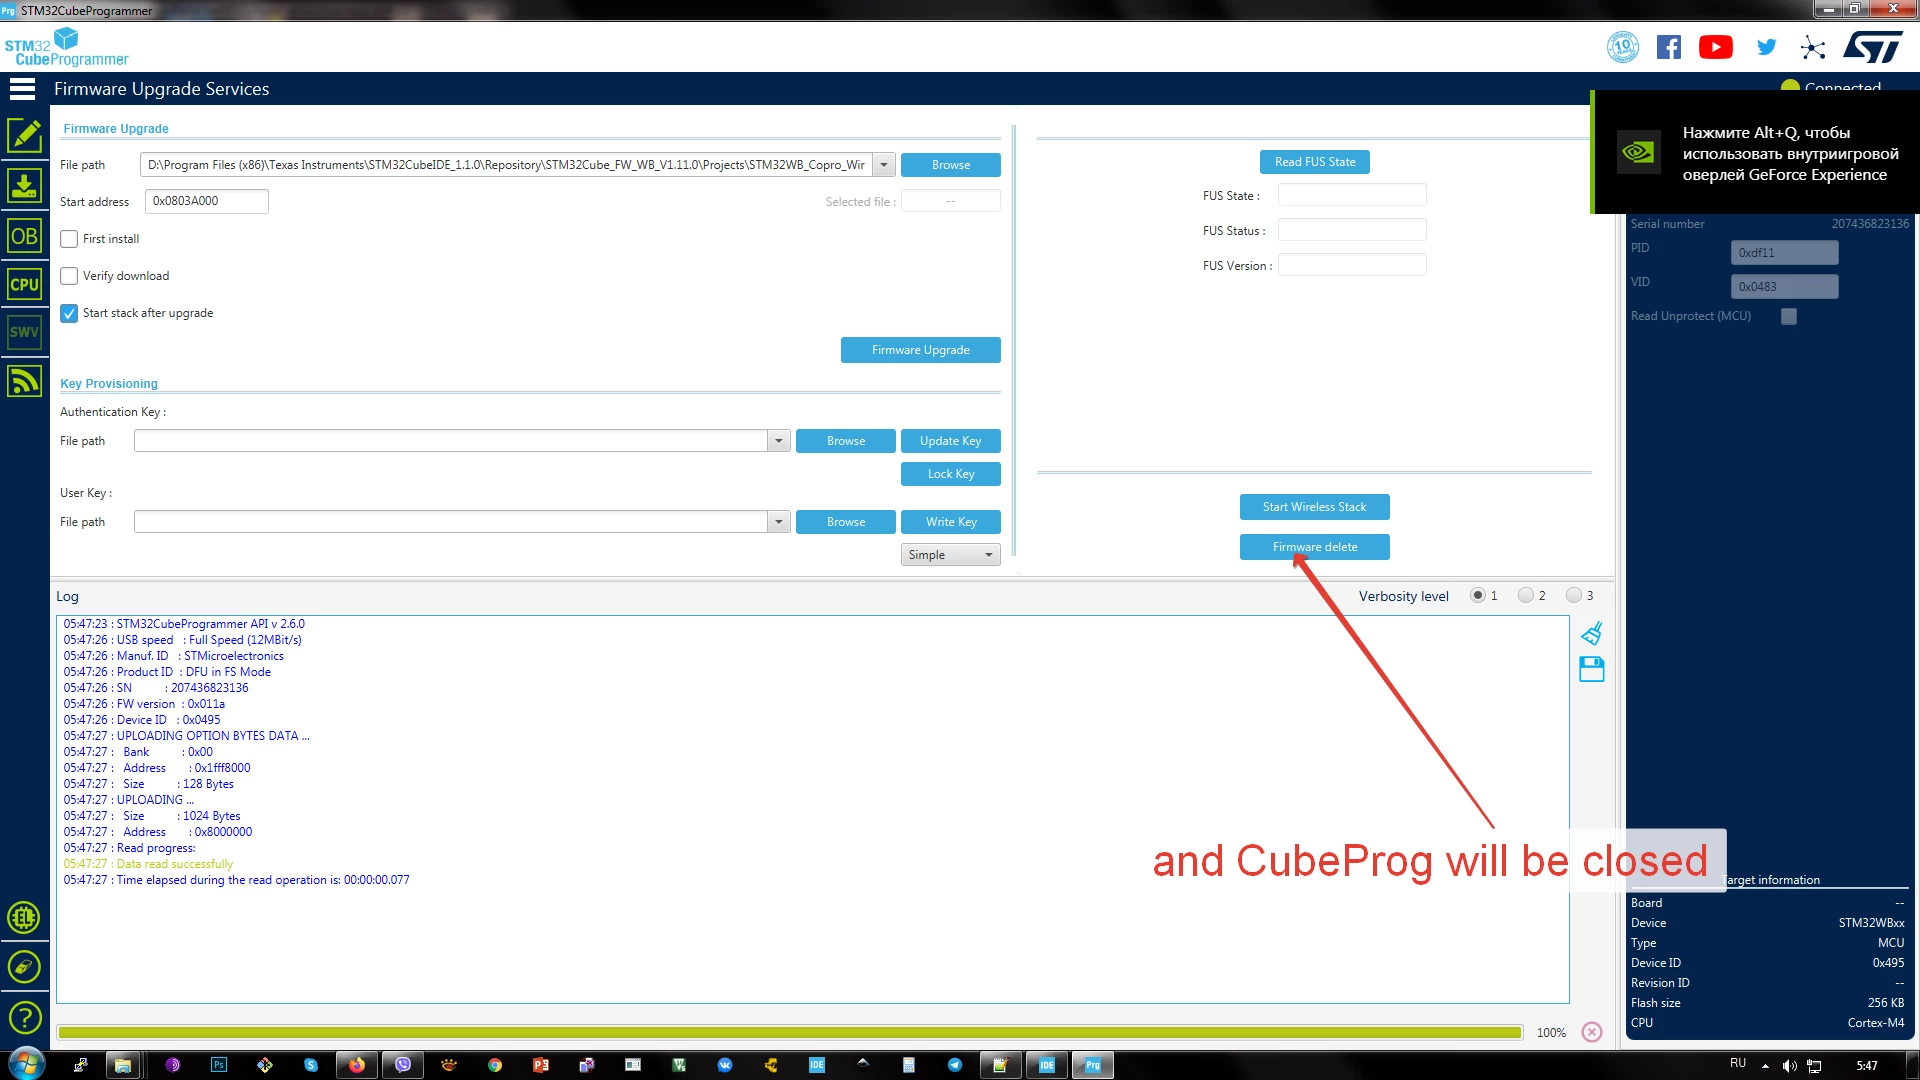This screenshot has height=1080, width=1920.
Task: Open the ST Twitter icon
Action: click(1766, 47)
